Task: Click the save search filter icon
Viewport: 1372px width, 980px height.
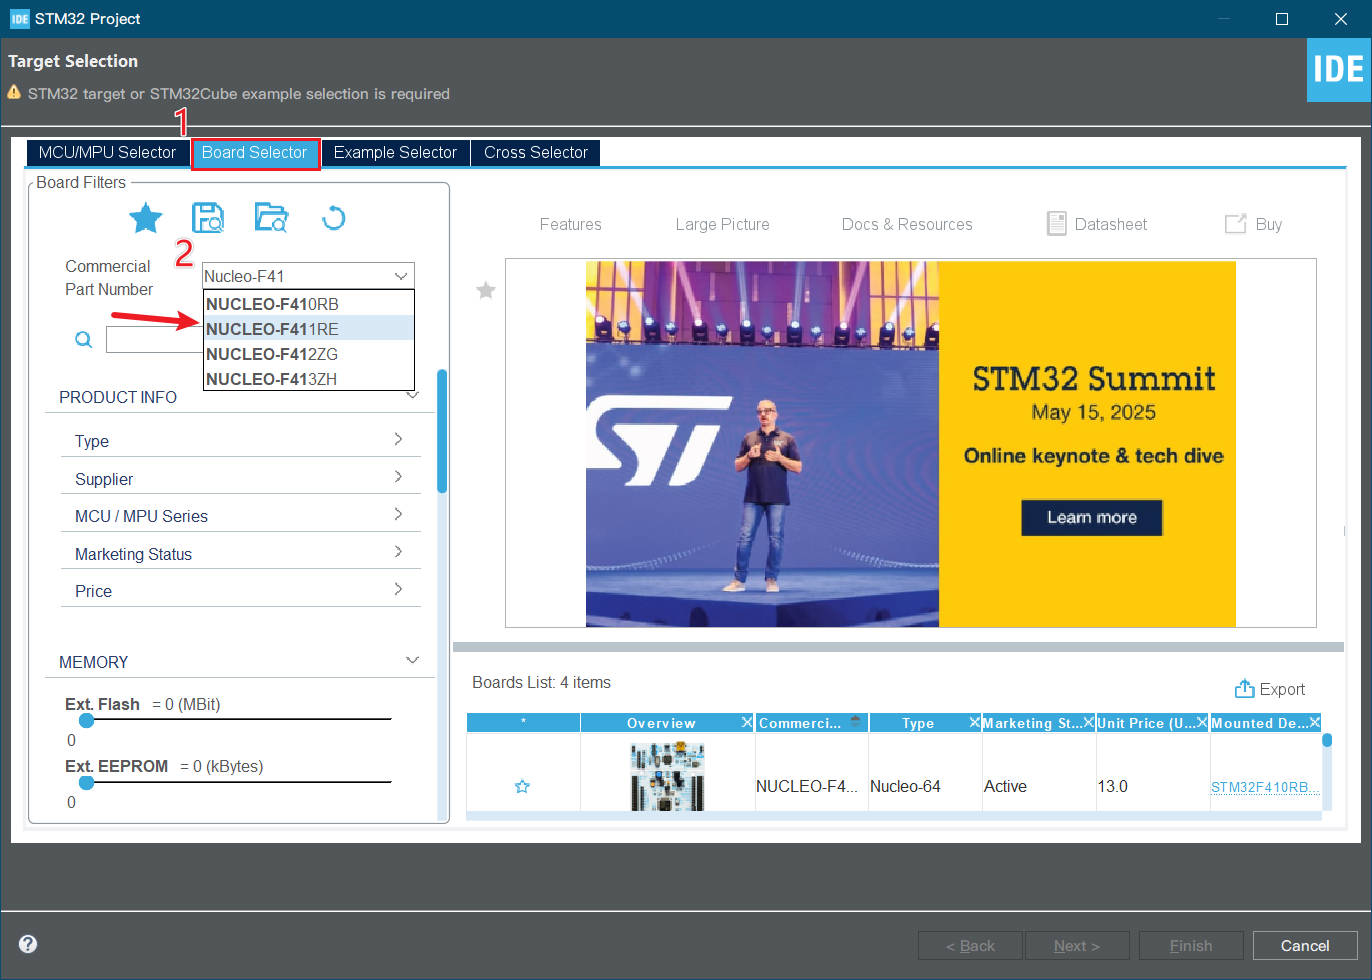Action: coord(208,217)
